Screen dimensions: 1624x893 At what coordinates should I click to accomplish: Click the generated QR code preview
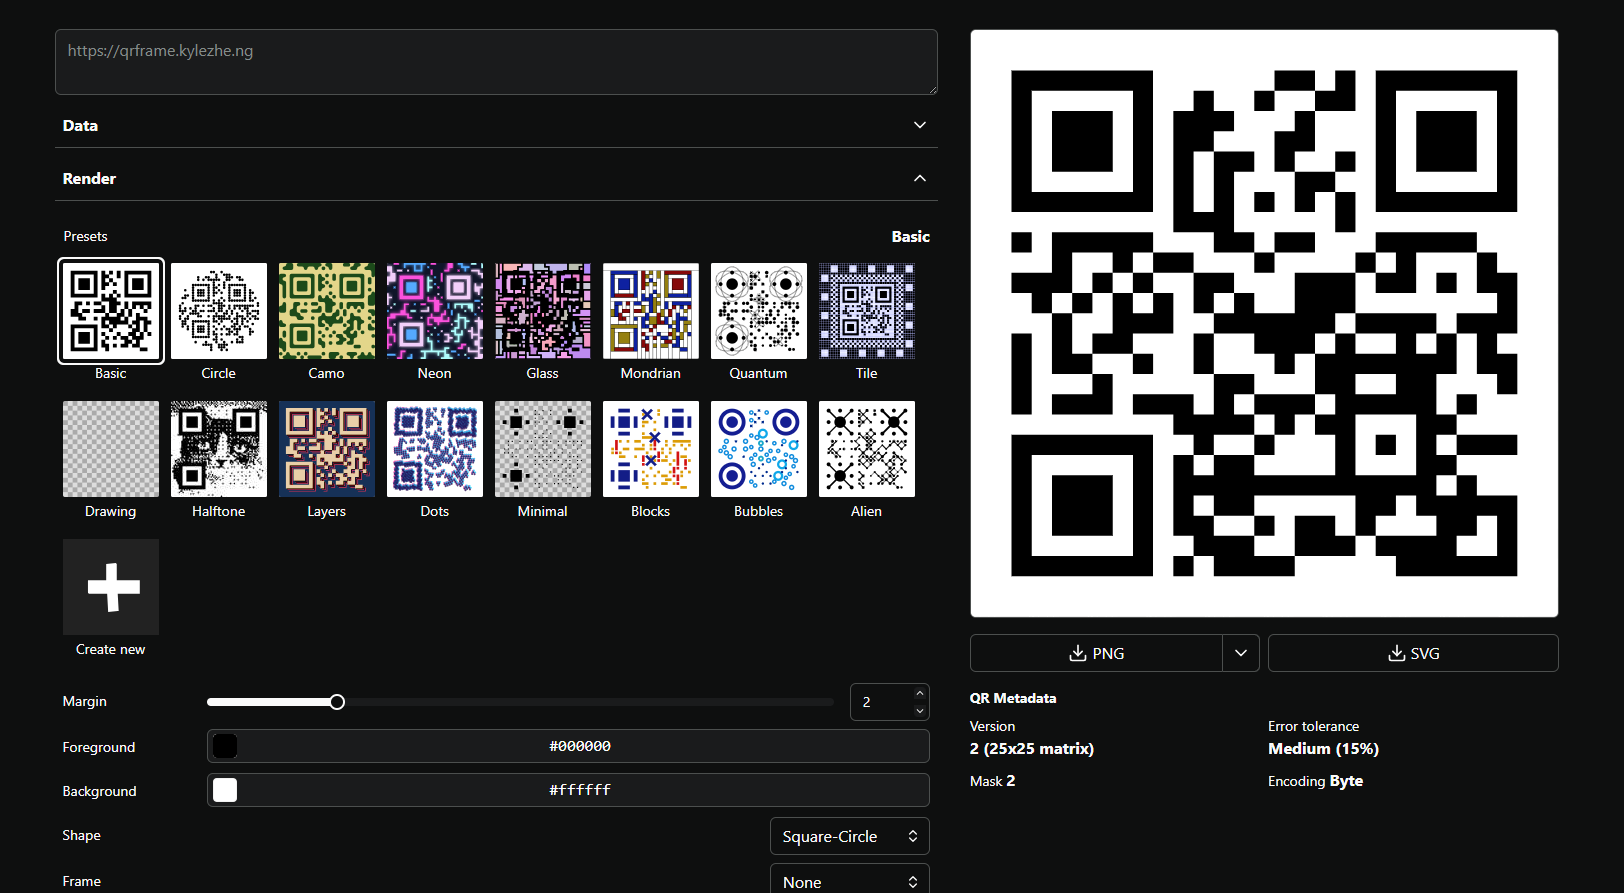[x=1264, y=323]
